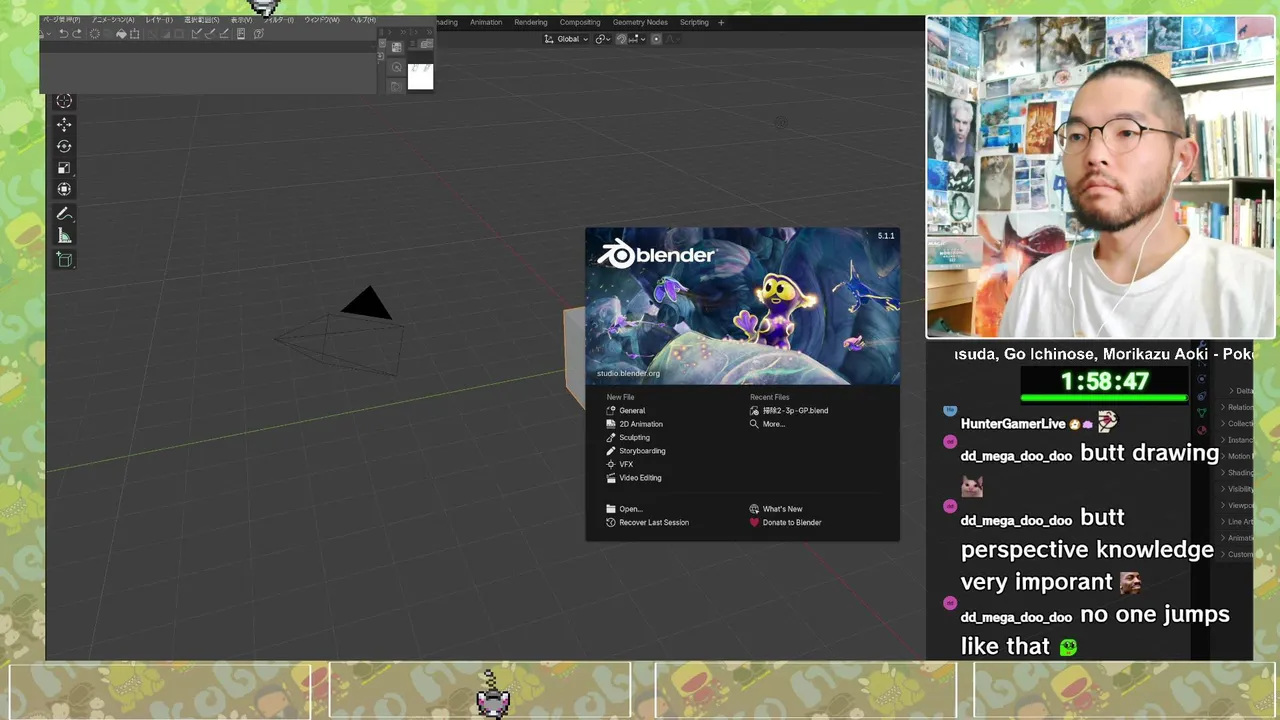Switch to the Scripting workspace tab
Screen dimensions: 1280x720
pos(694,22)
